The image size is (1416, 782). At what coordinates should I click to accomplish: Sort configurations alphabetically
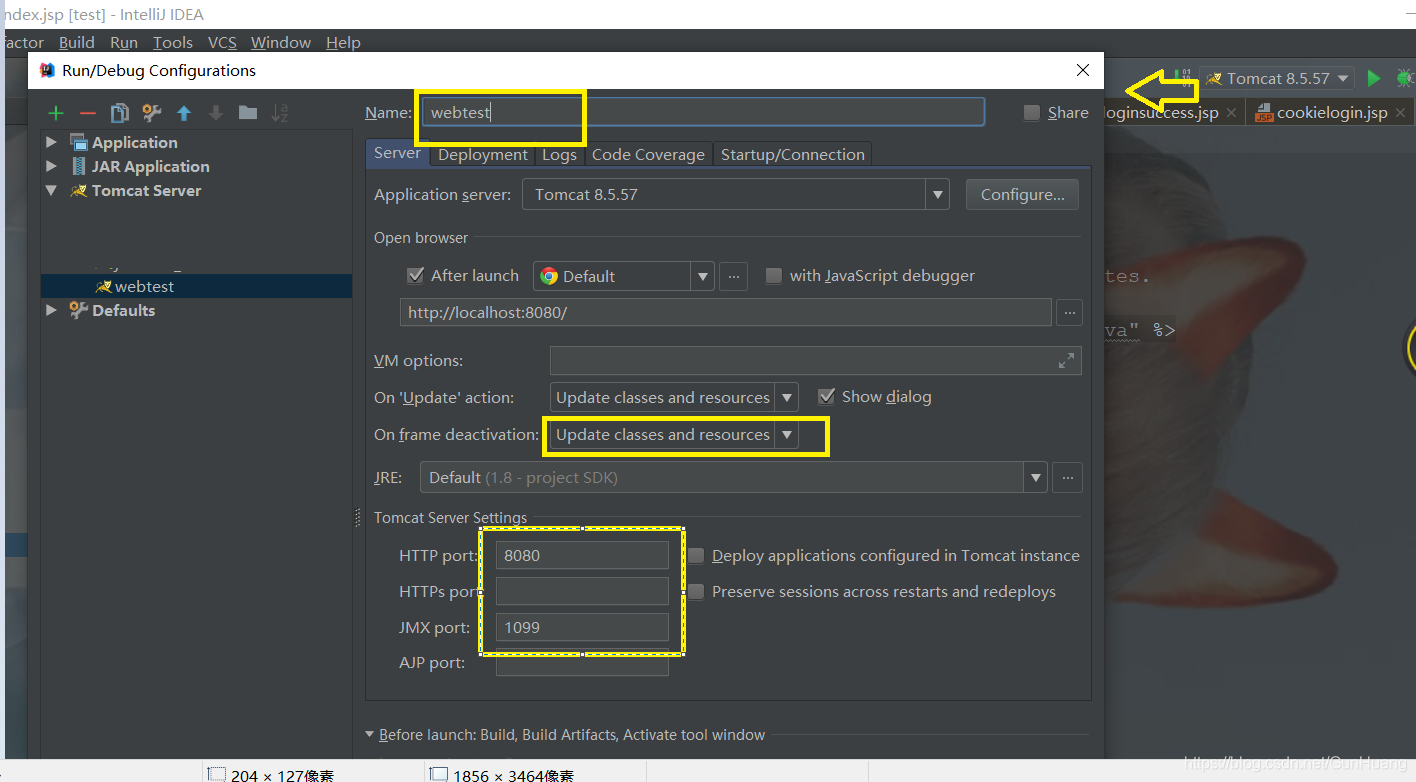pos(280,113)
